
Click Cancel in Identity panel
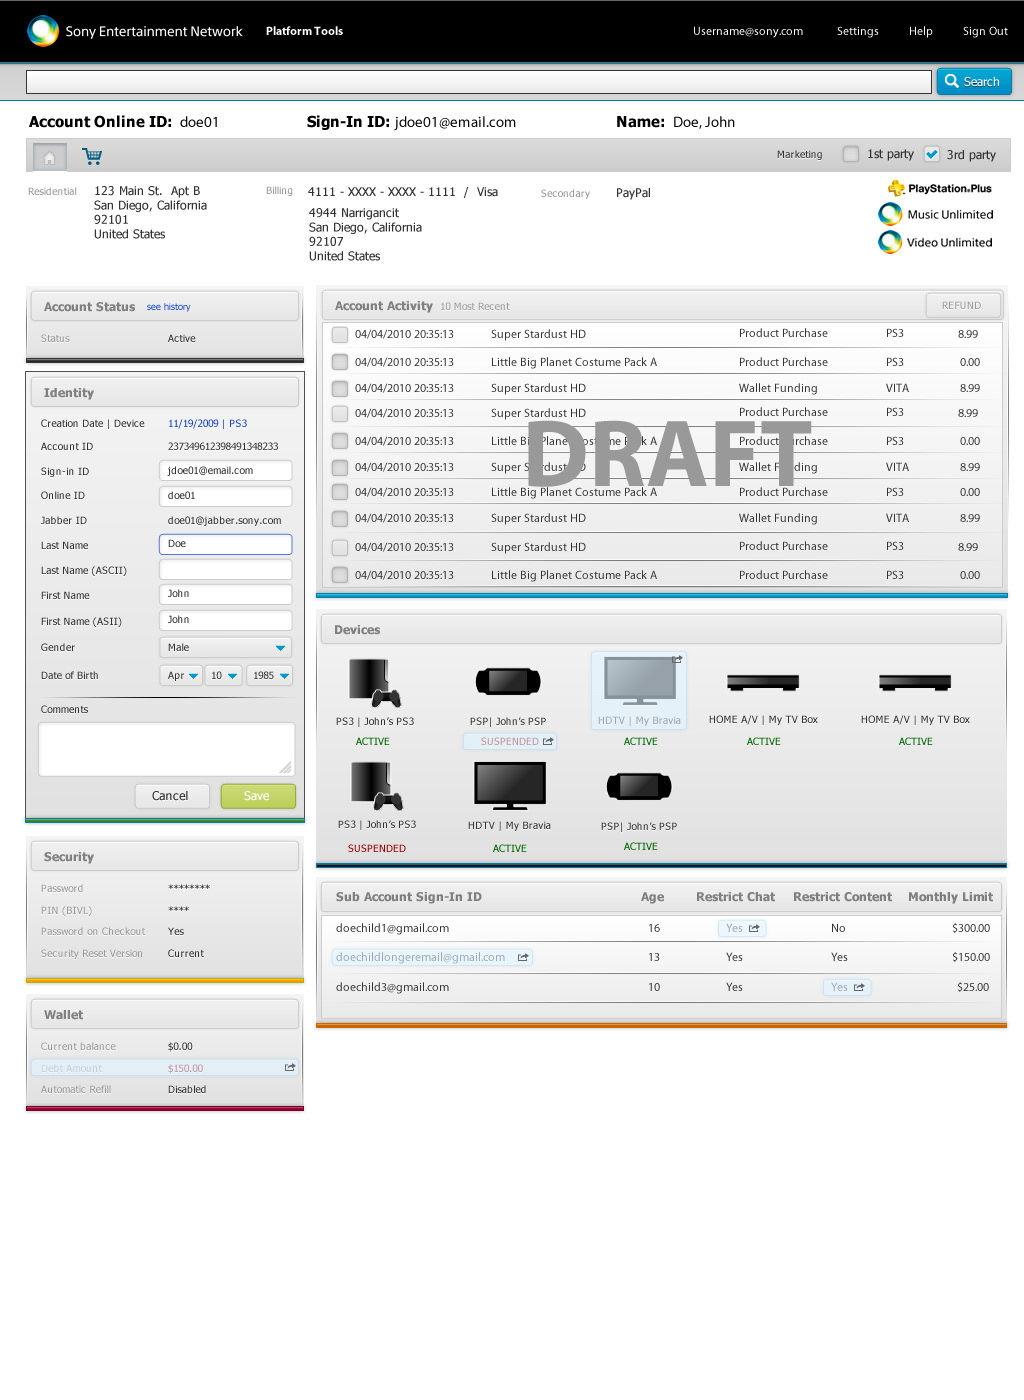click(170, 796)
